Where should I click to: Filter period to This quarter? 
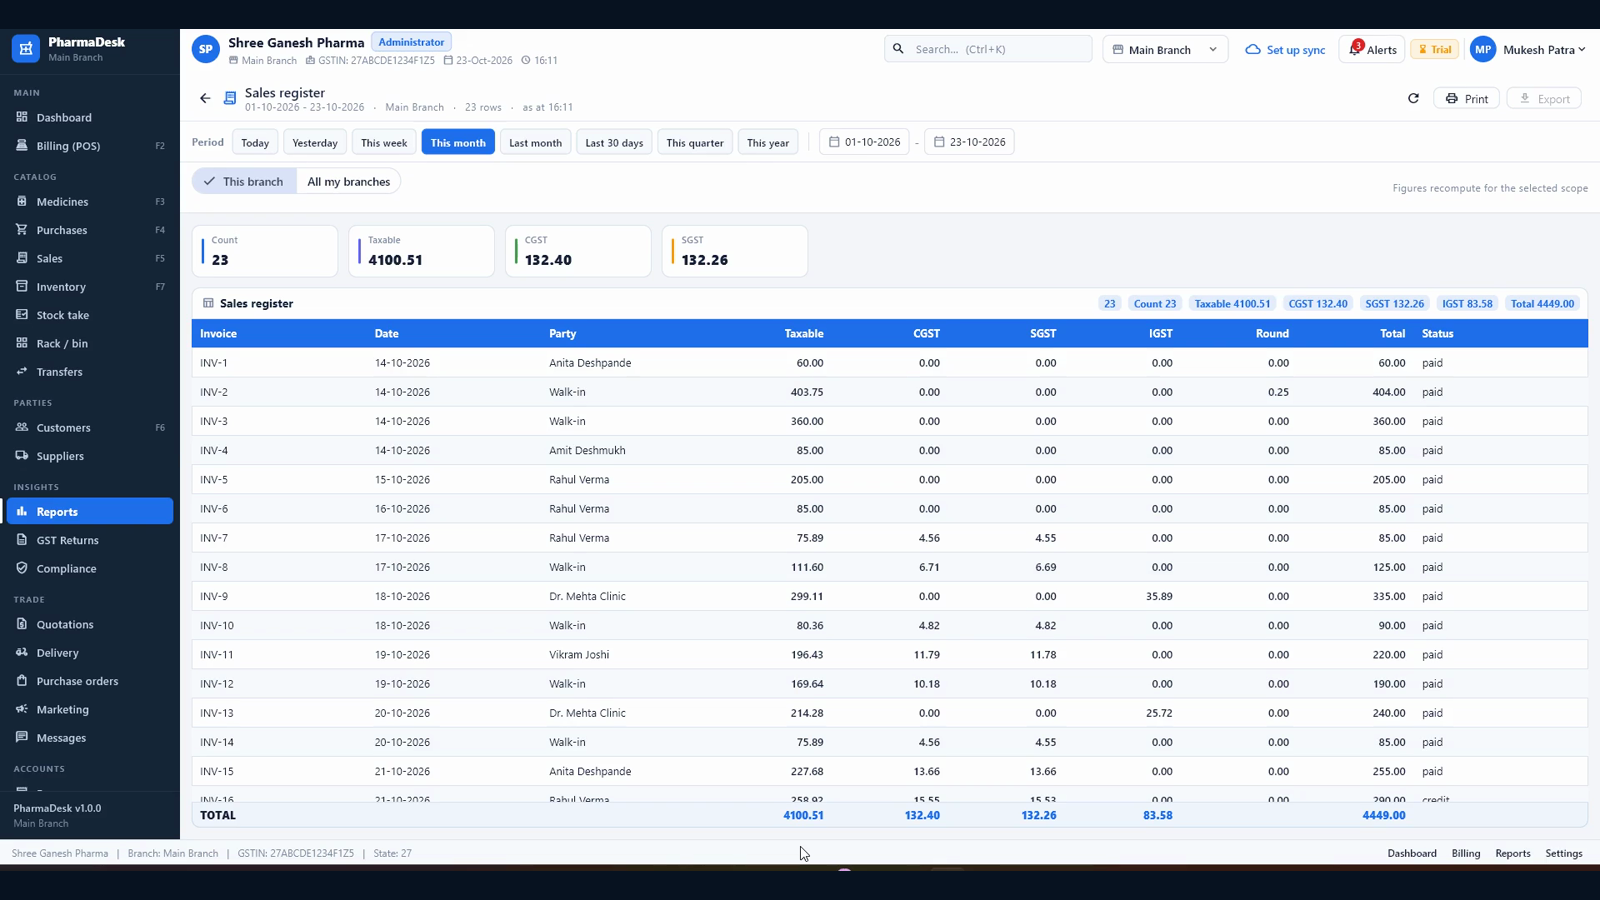(x=695, y=142)
